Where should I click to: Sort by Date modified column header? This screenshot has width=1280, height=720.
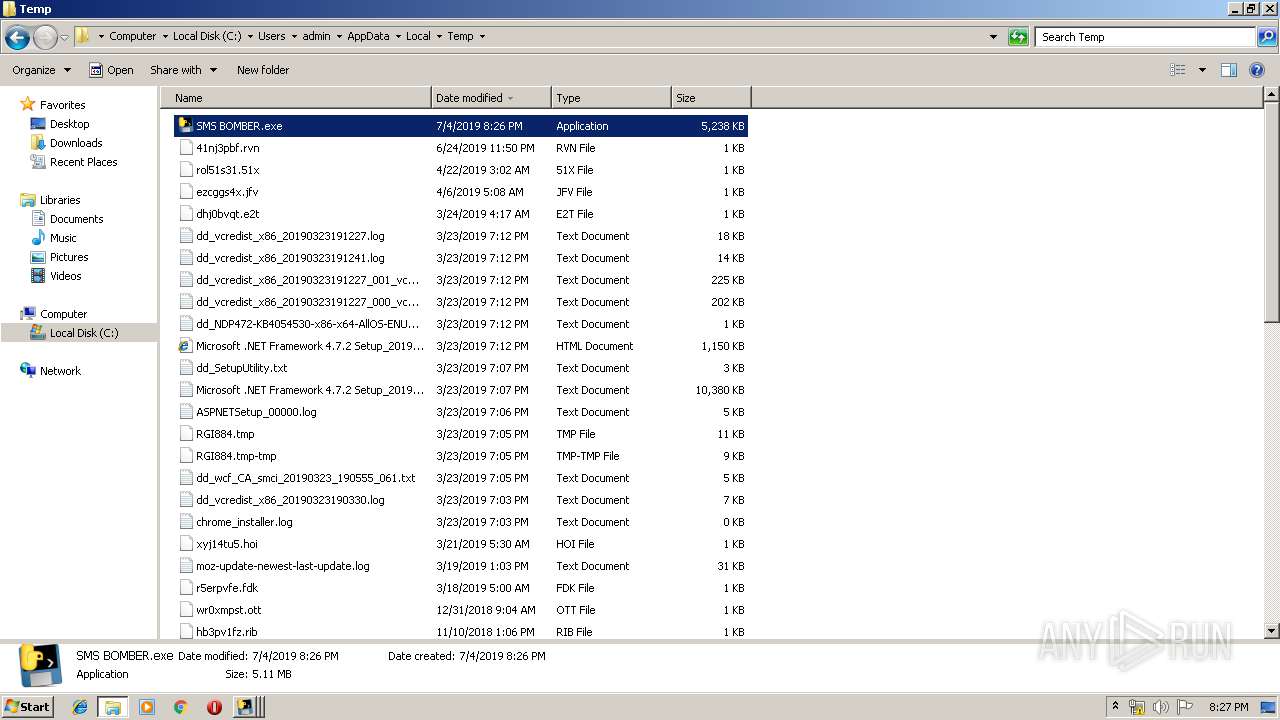point(491,98)
